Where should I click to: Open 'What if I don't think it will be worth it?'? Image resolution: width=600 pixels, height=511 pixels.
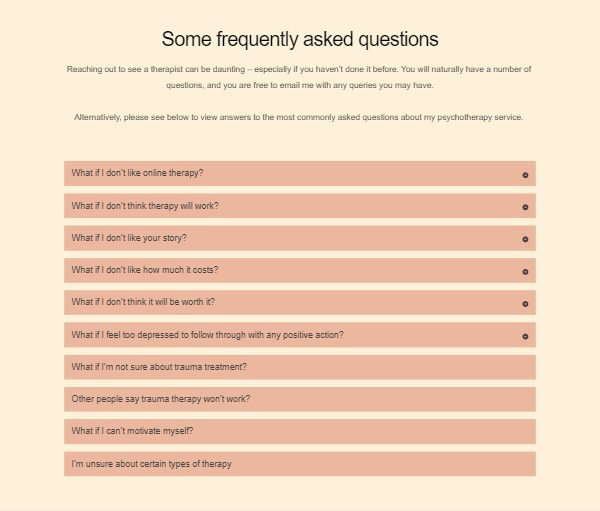coord(300,302)
